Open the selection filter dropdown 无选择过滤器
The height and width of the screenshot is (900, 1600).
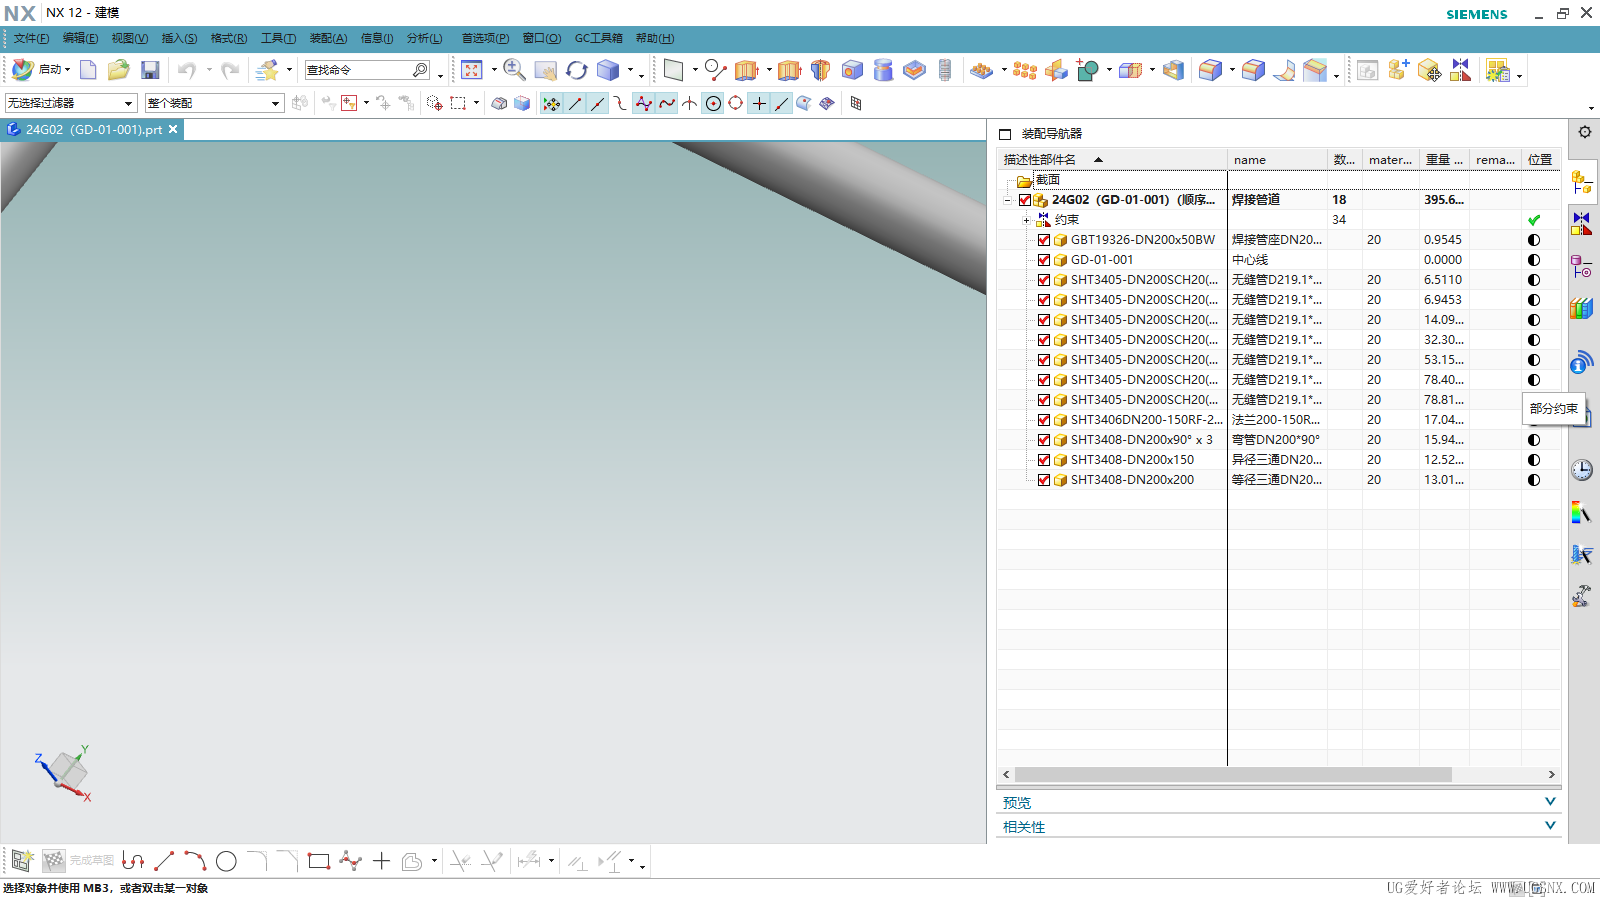[x=71, y=103]
